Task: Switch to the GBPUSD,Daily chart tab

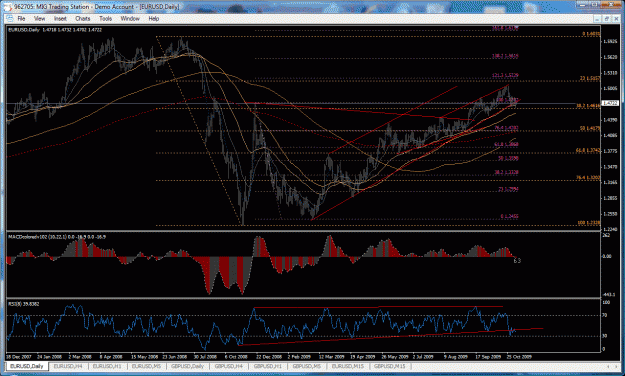Action: tap(187, 366)
